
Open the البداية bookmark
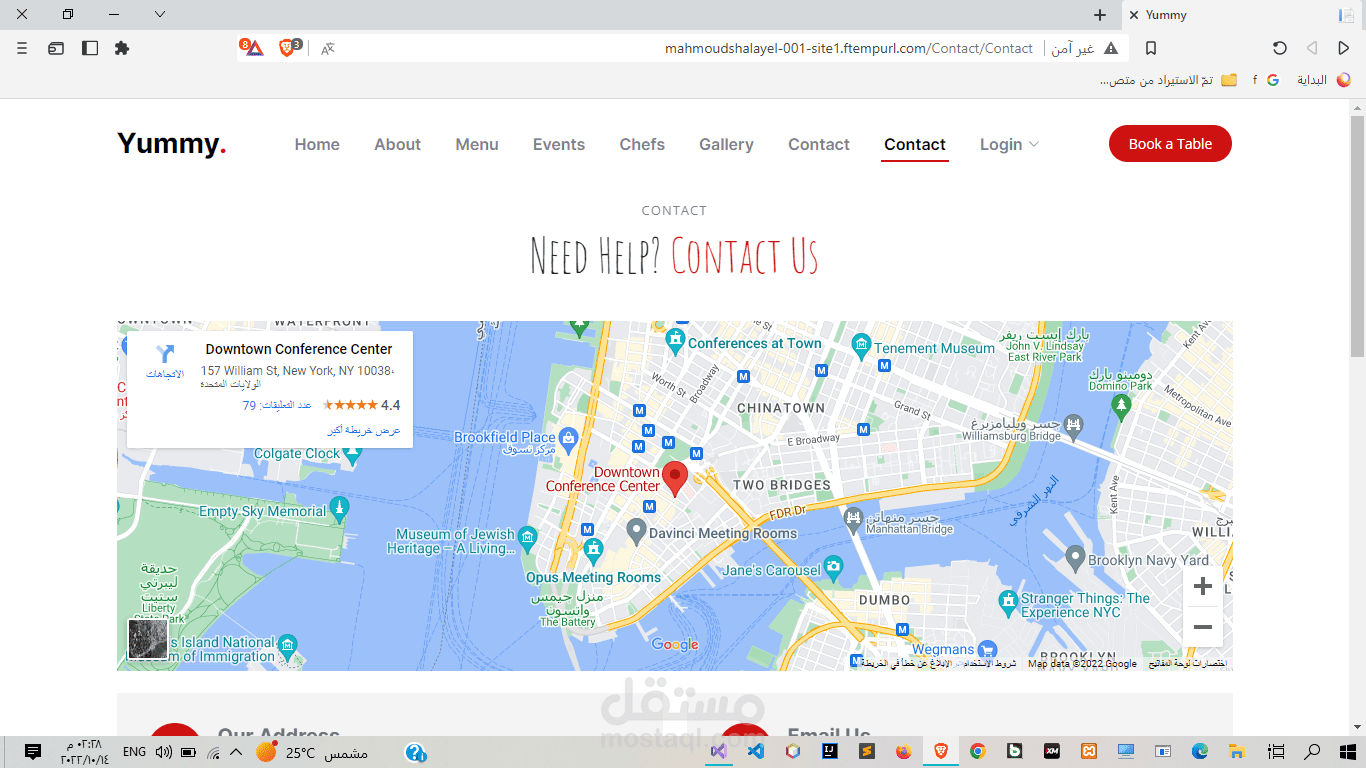coord(1324,80)
